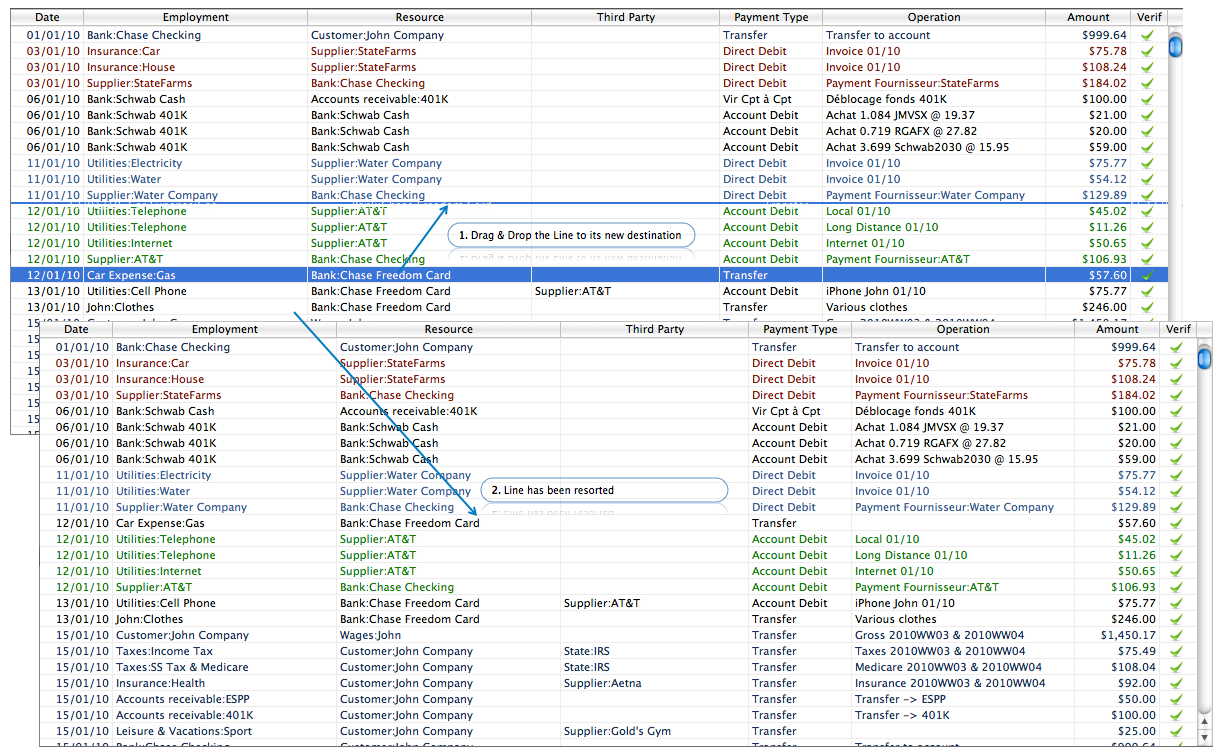This screenshot has width=1221, height=753.
Task: Click Accounts receivable:ESPP cell
Action: click(x=182, y=699)
